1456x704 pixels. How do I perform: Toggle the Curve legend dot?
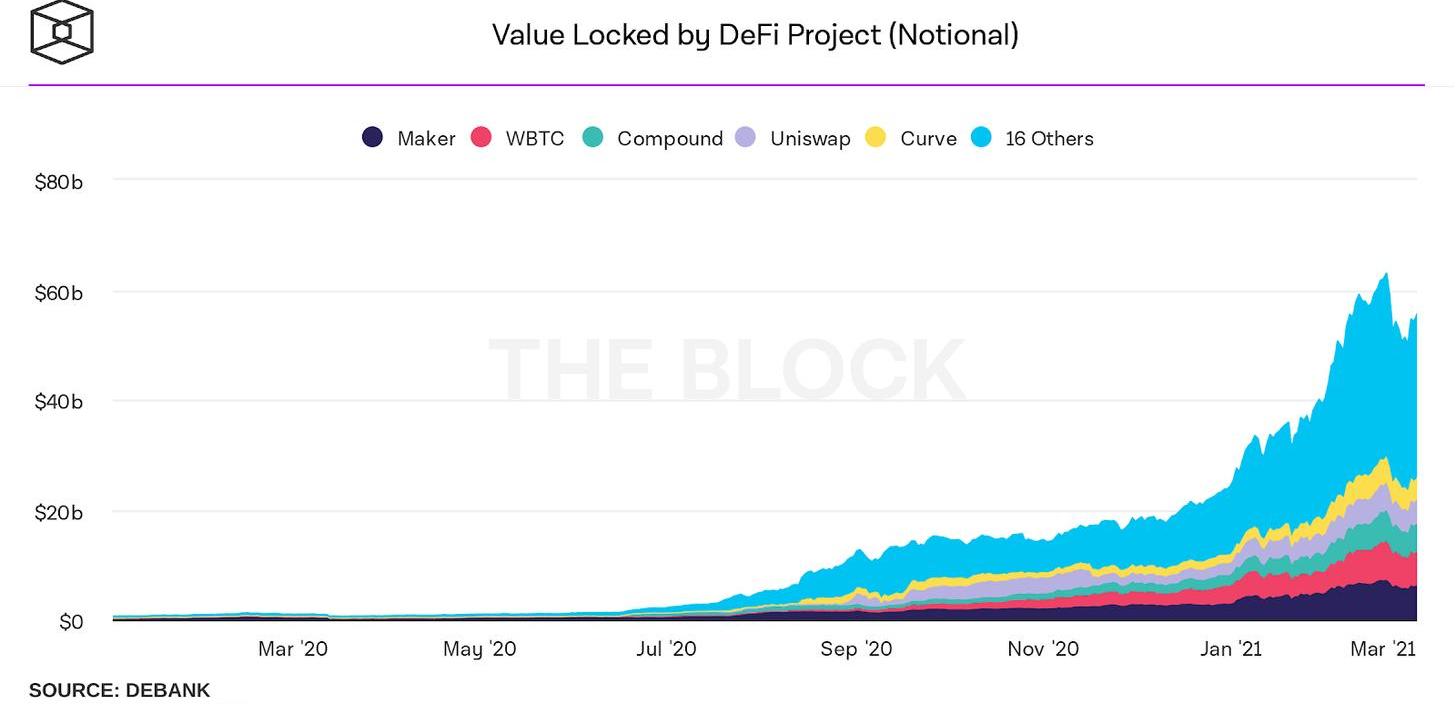pos(876,138)
